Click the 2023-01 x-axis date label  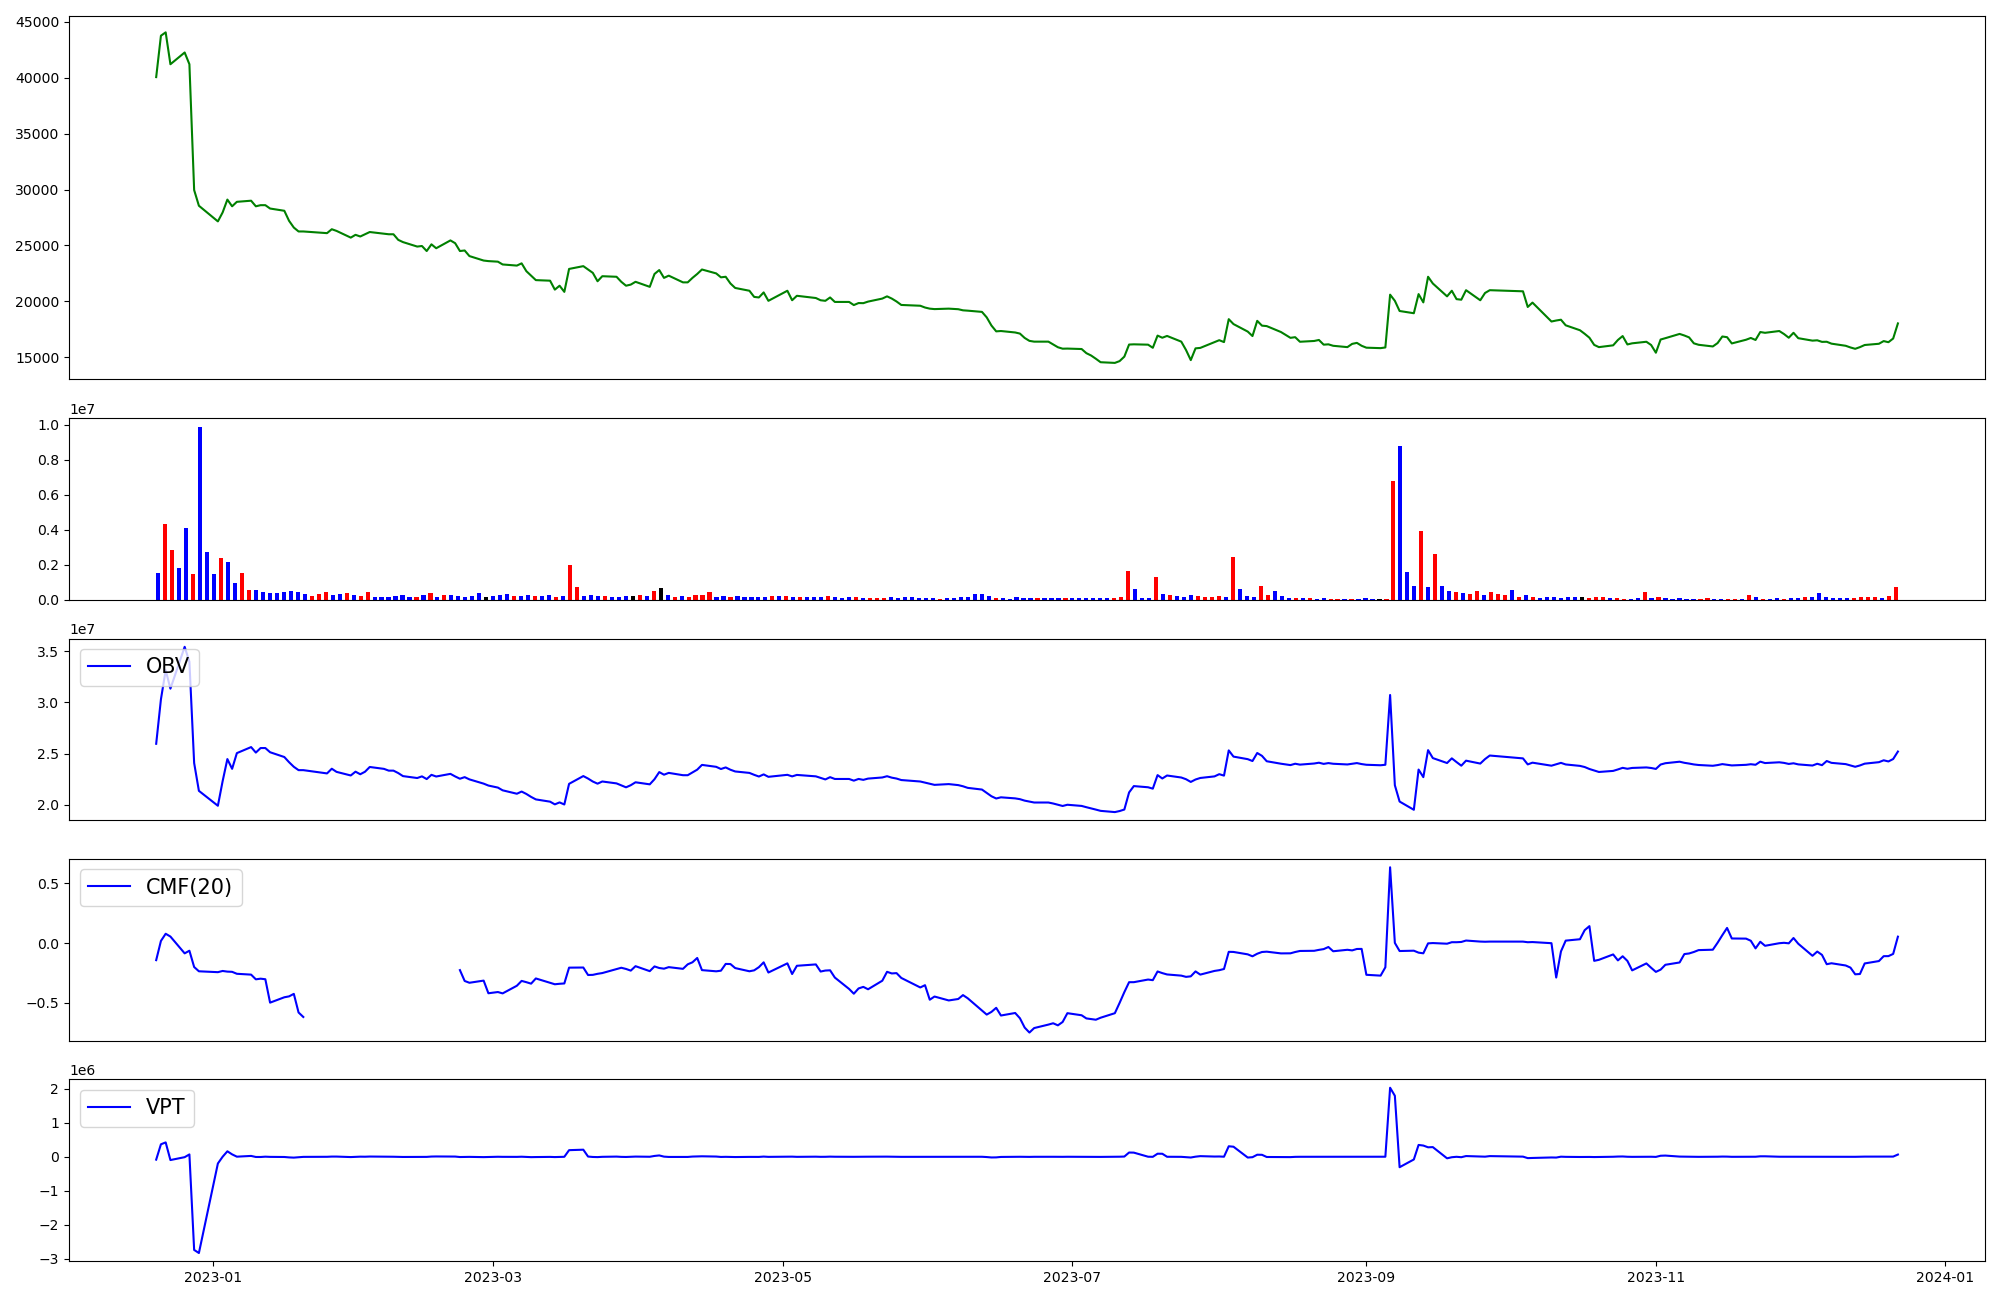[213, 1276]
